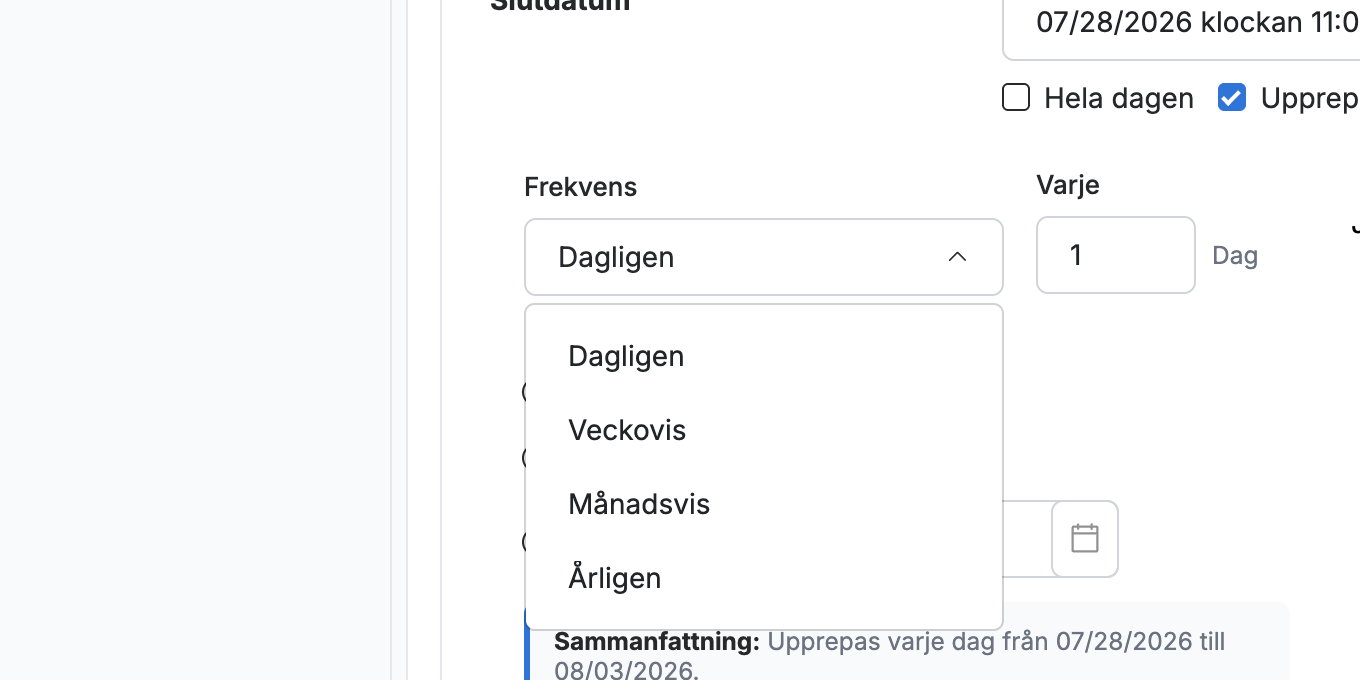The image size is (1360, 680).
Task: Uncheck the blue Upprepa checkbox
Action: [x=1232, y=98]
